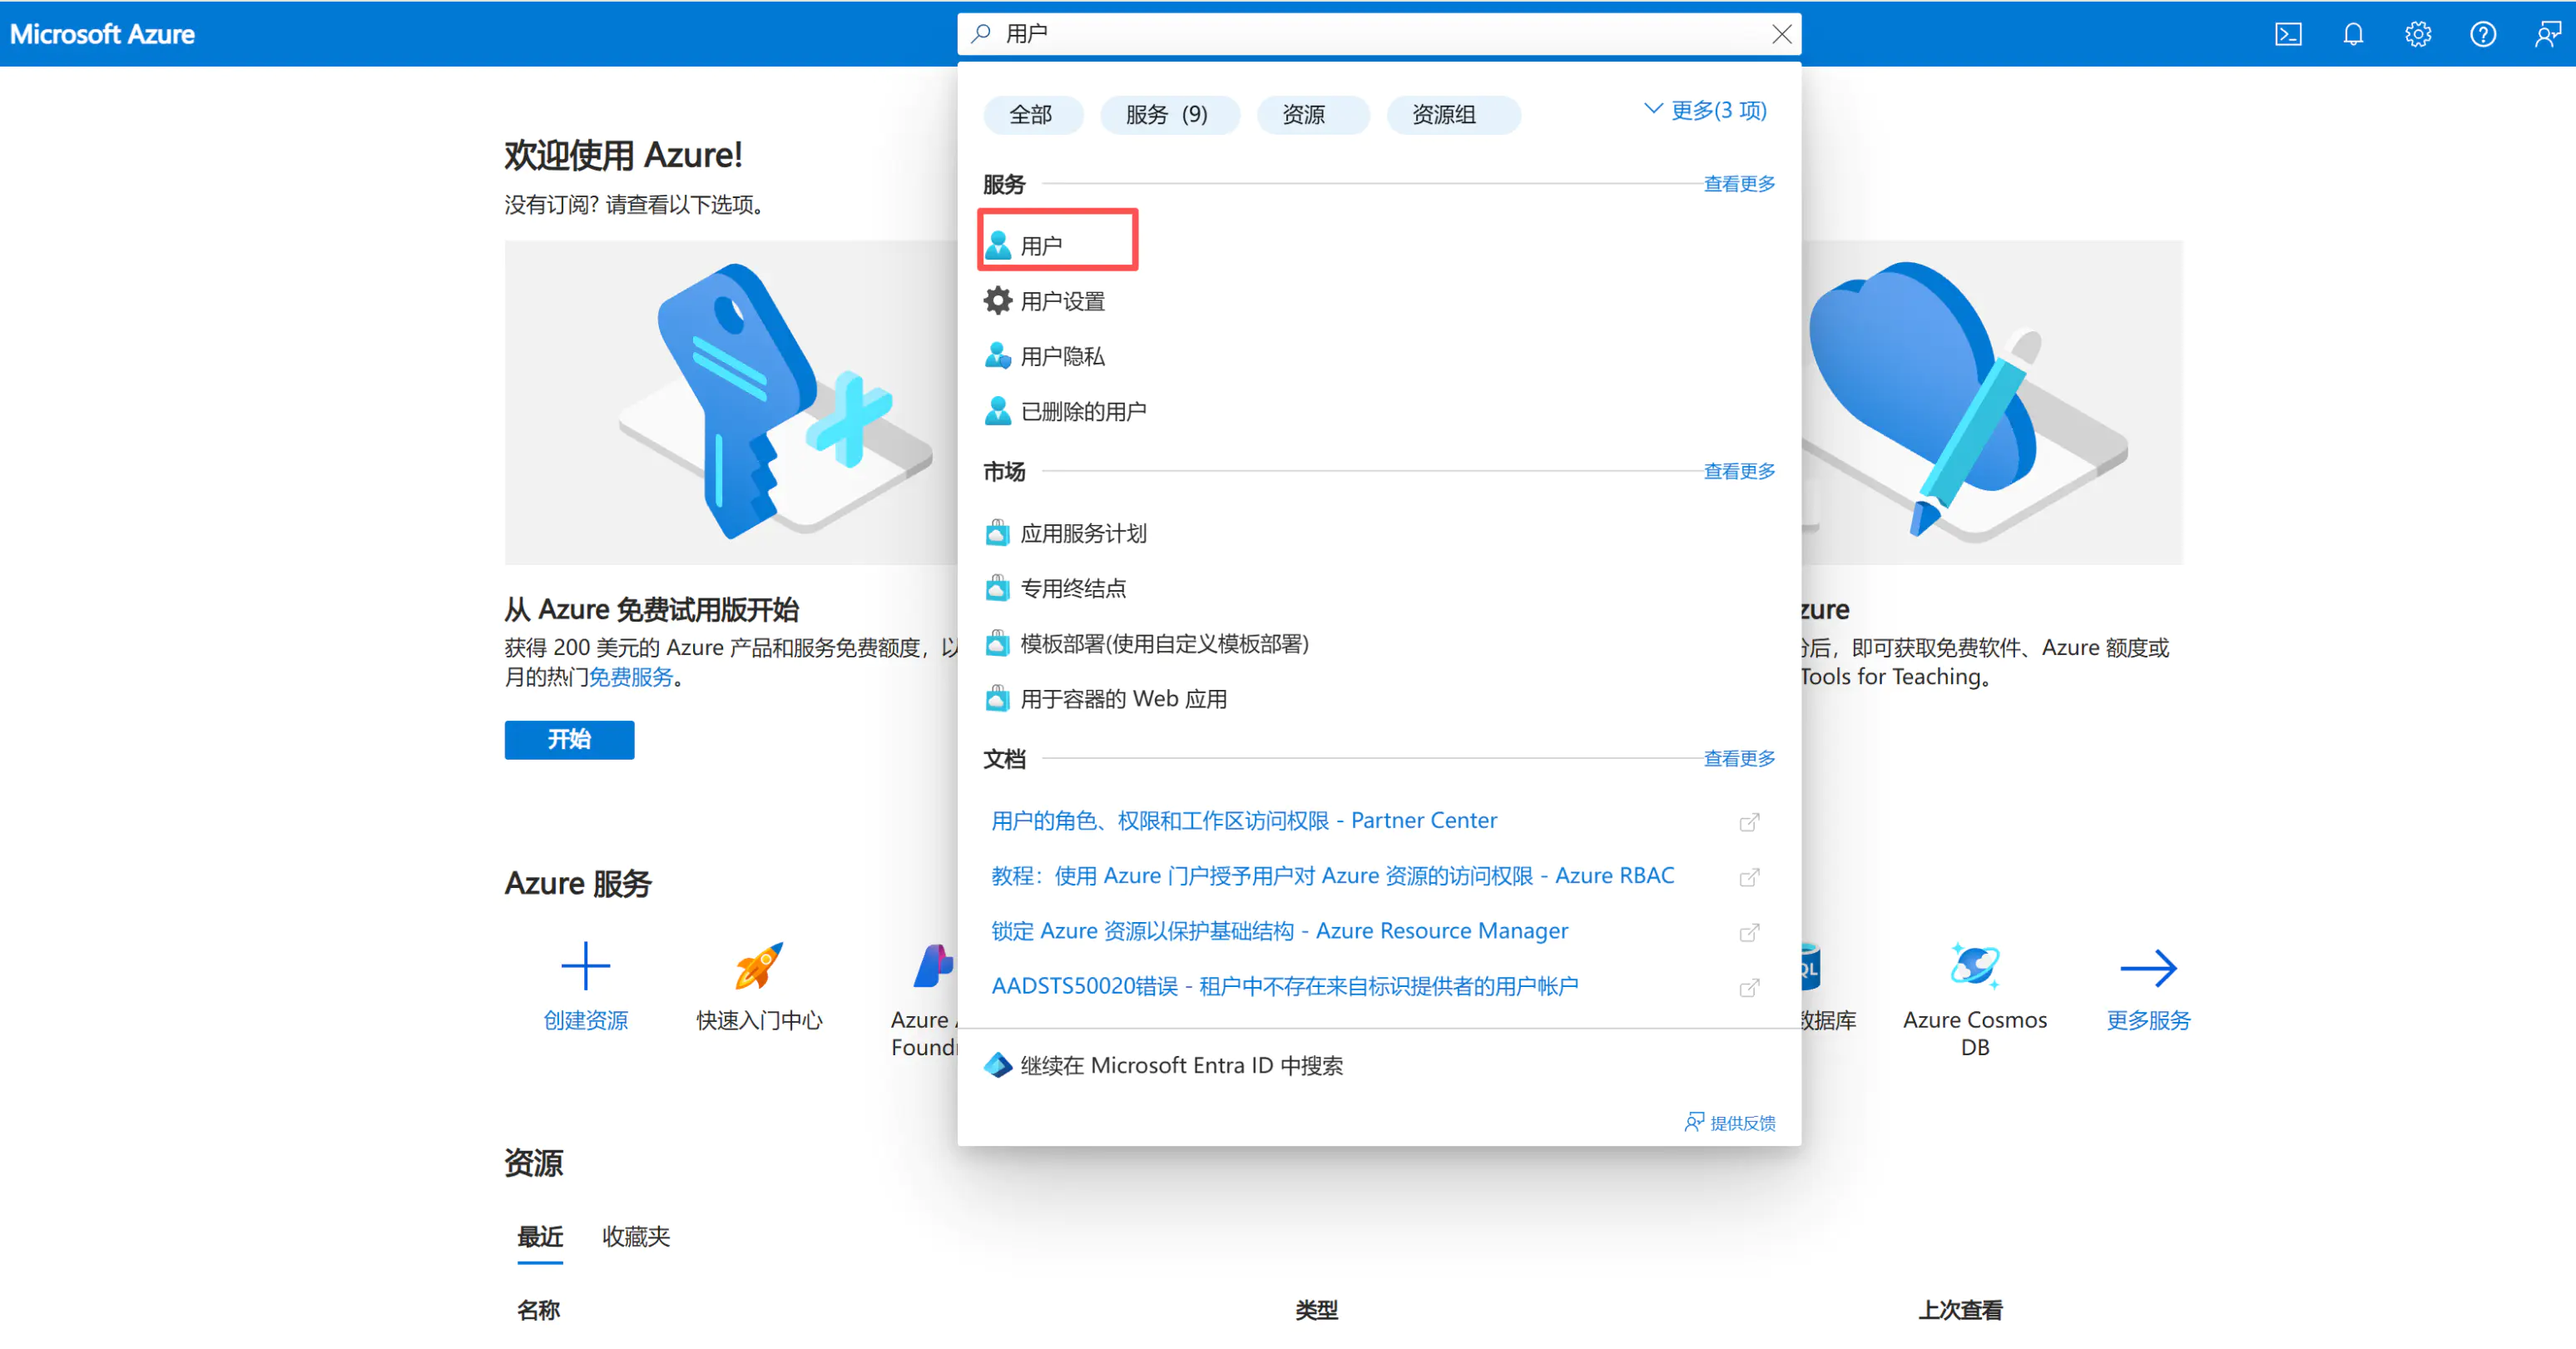Click 查看更多 beside 文档 section
The width and height of the screenshot is (2576, 1349).
tap(1738, 758)
